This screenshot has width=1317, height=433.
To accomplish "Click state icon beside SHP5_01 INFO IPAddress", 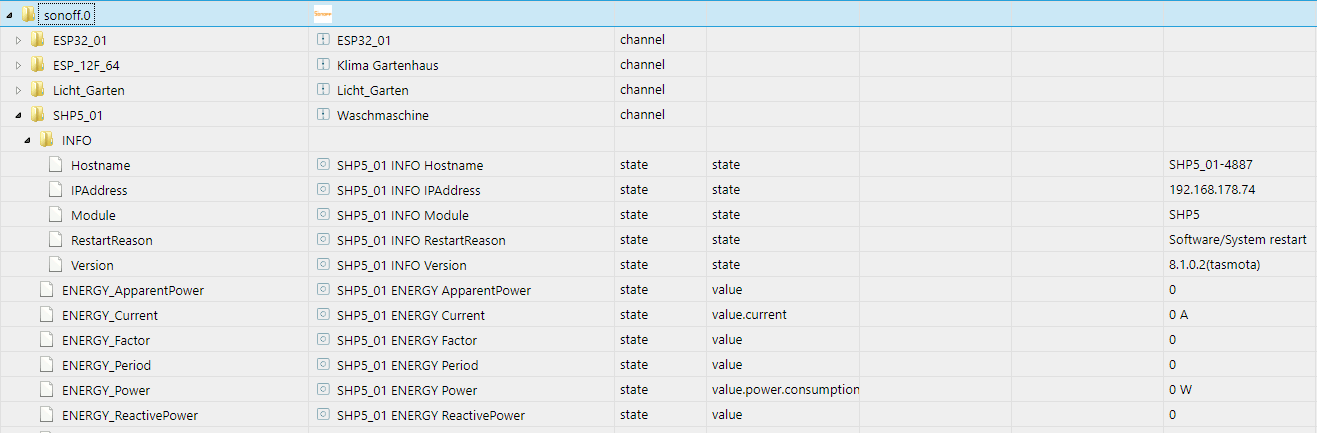I will (323, 190).
